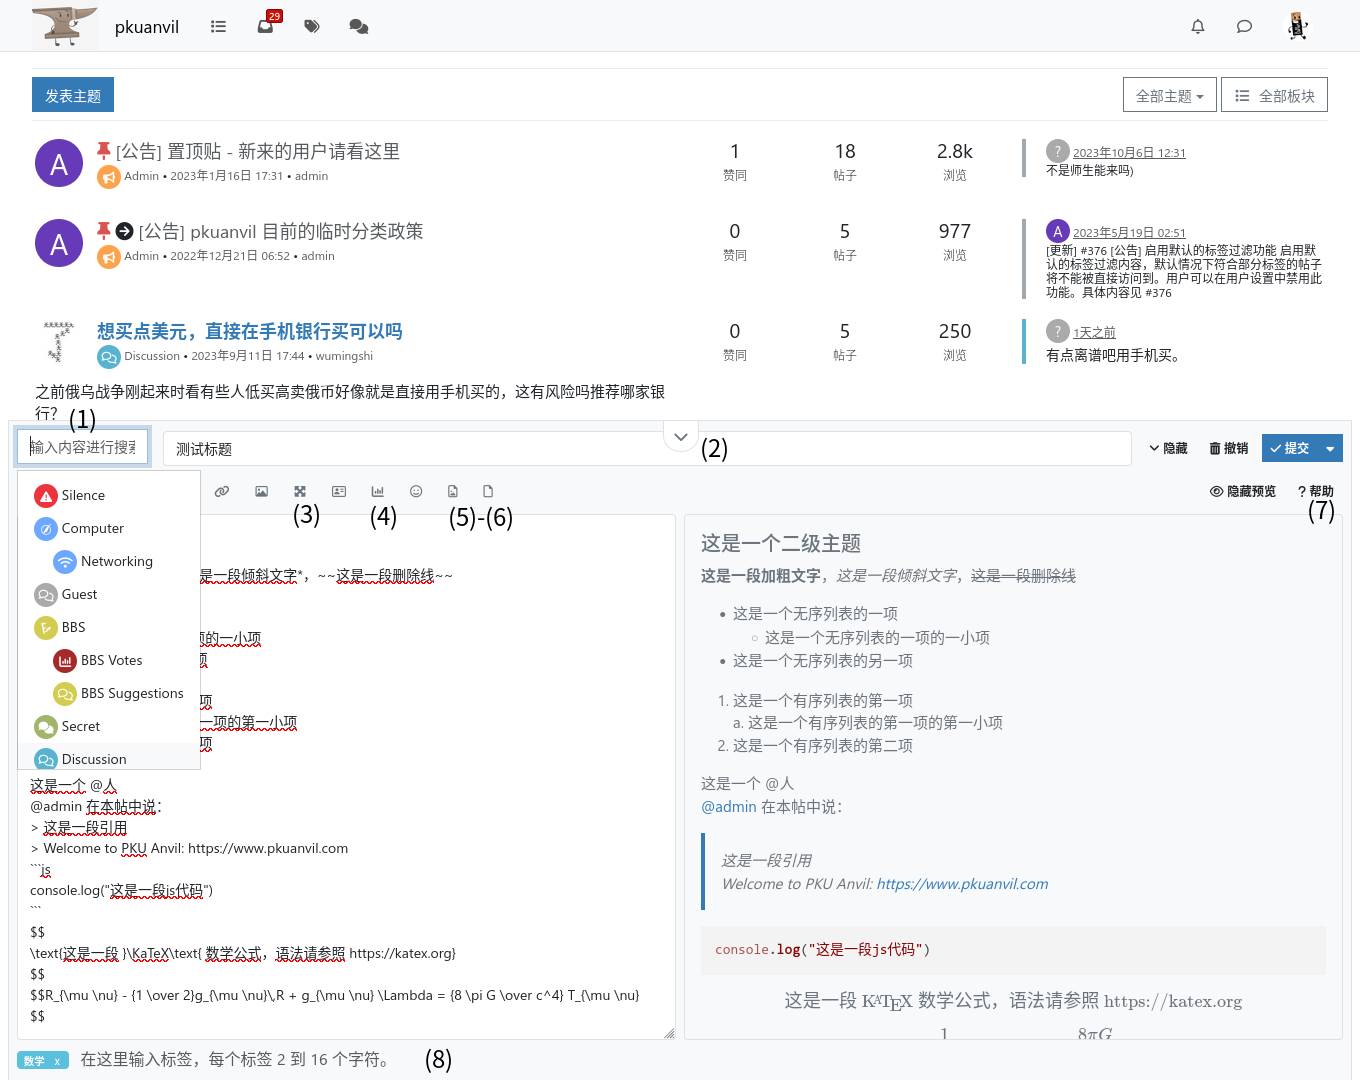This screenshot has width=1360, height=1080.
Task: Select the Discussion category in list
Action: [94, 759]
